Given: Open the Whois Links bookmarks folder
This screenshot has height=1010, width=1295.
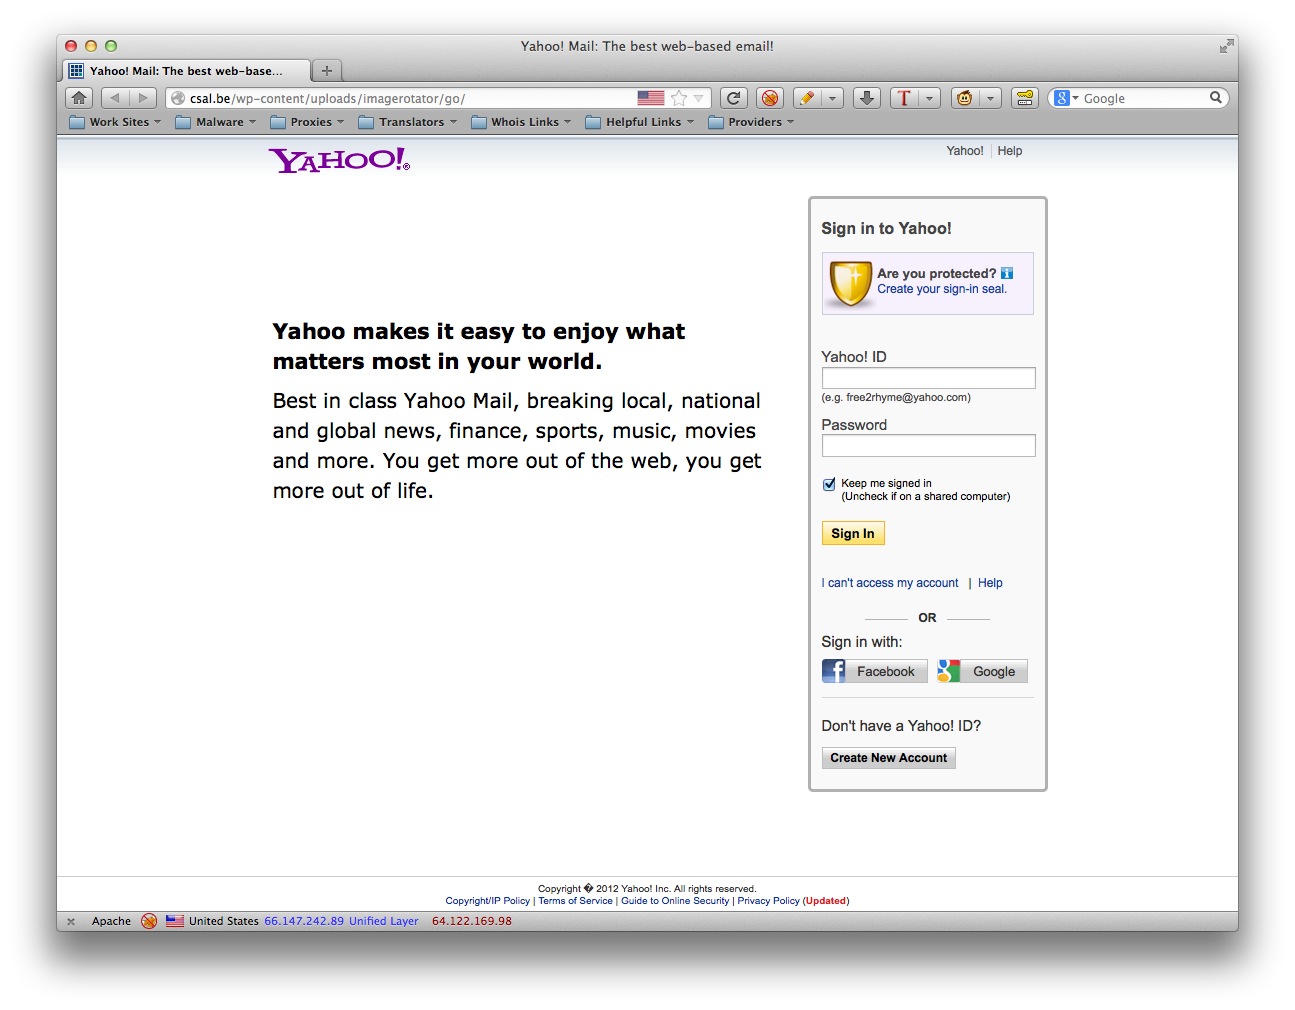Looking at the screenshot, I should tap(521, 122).
